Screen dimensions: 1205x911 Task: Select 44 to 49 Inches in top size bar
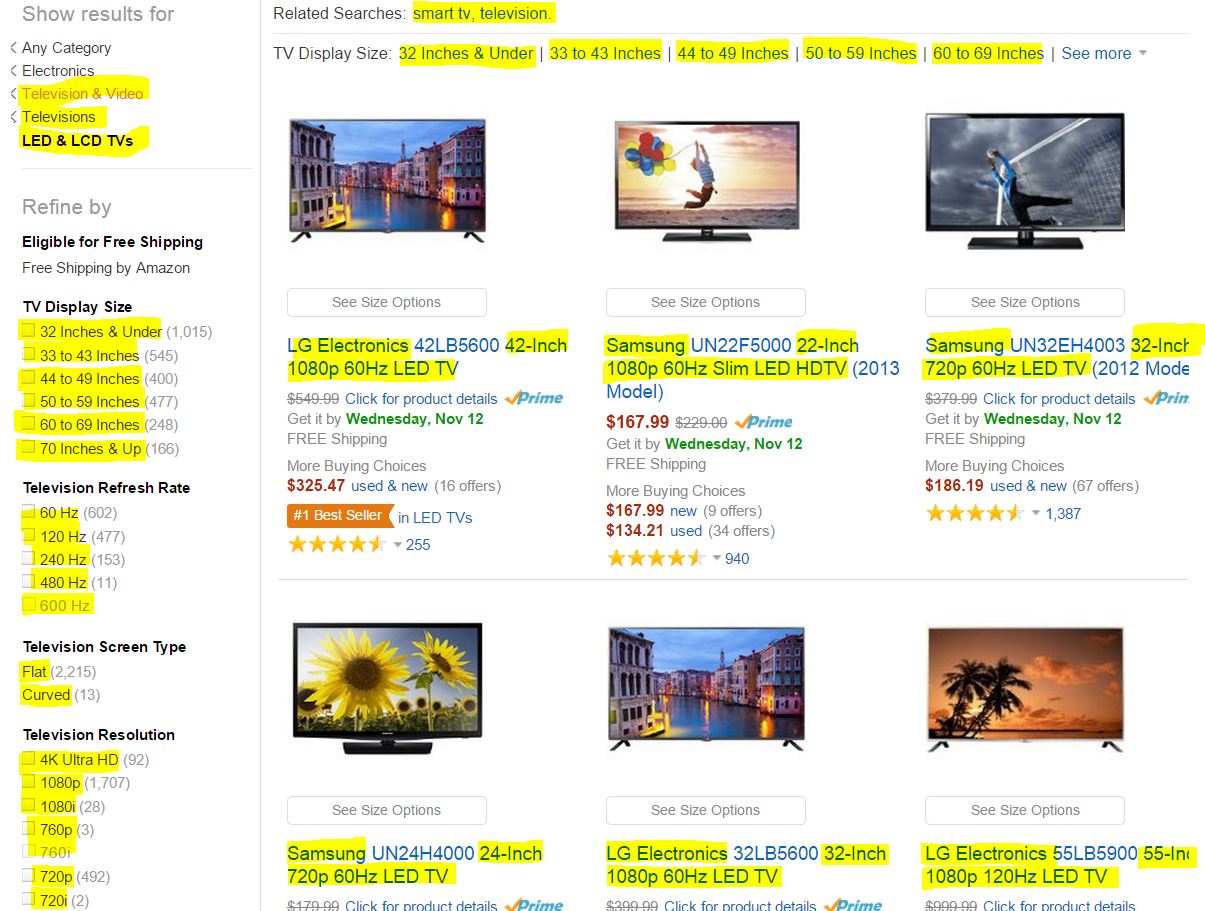733,53
